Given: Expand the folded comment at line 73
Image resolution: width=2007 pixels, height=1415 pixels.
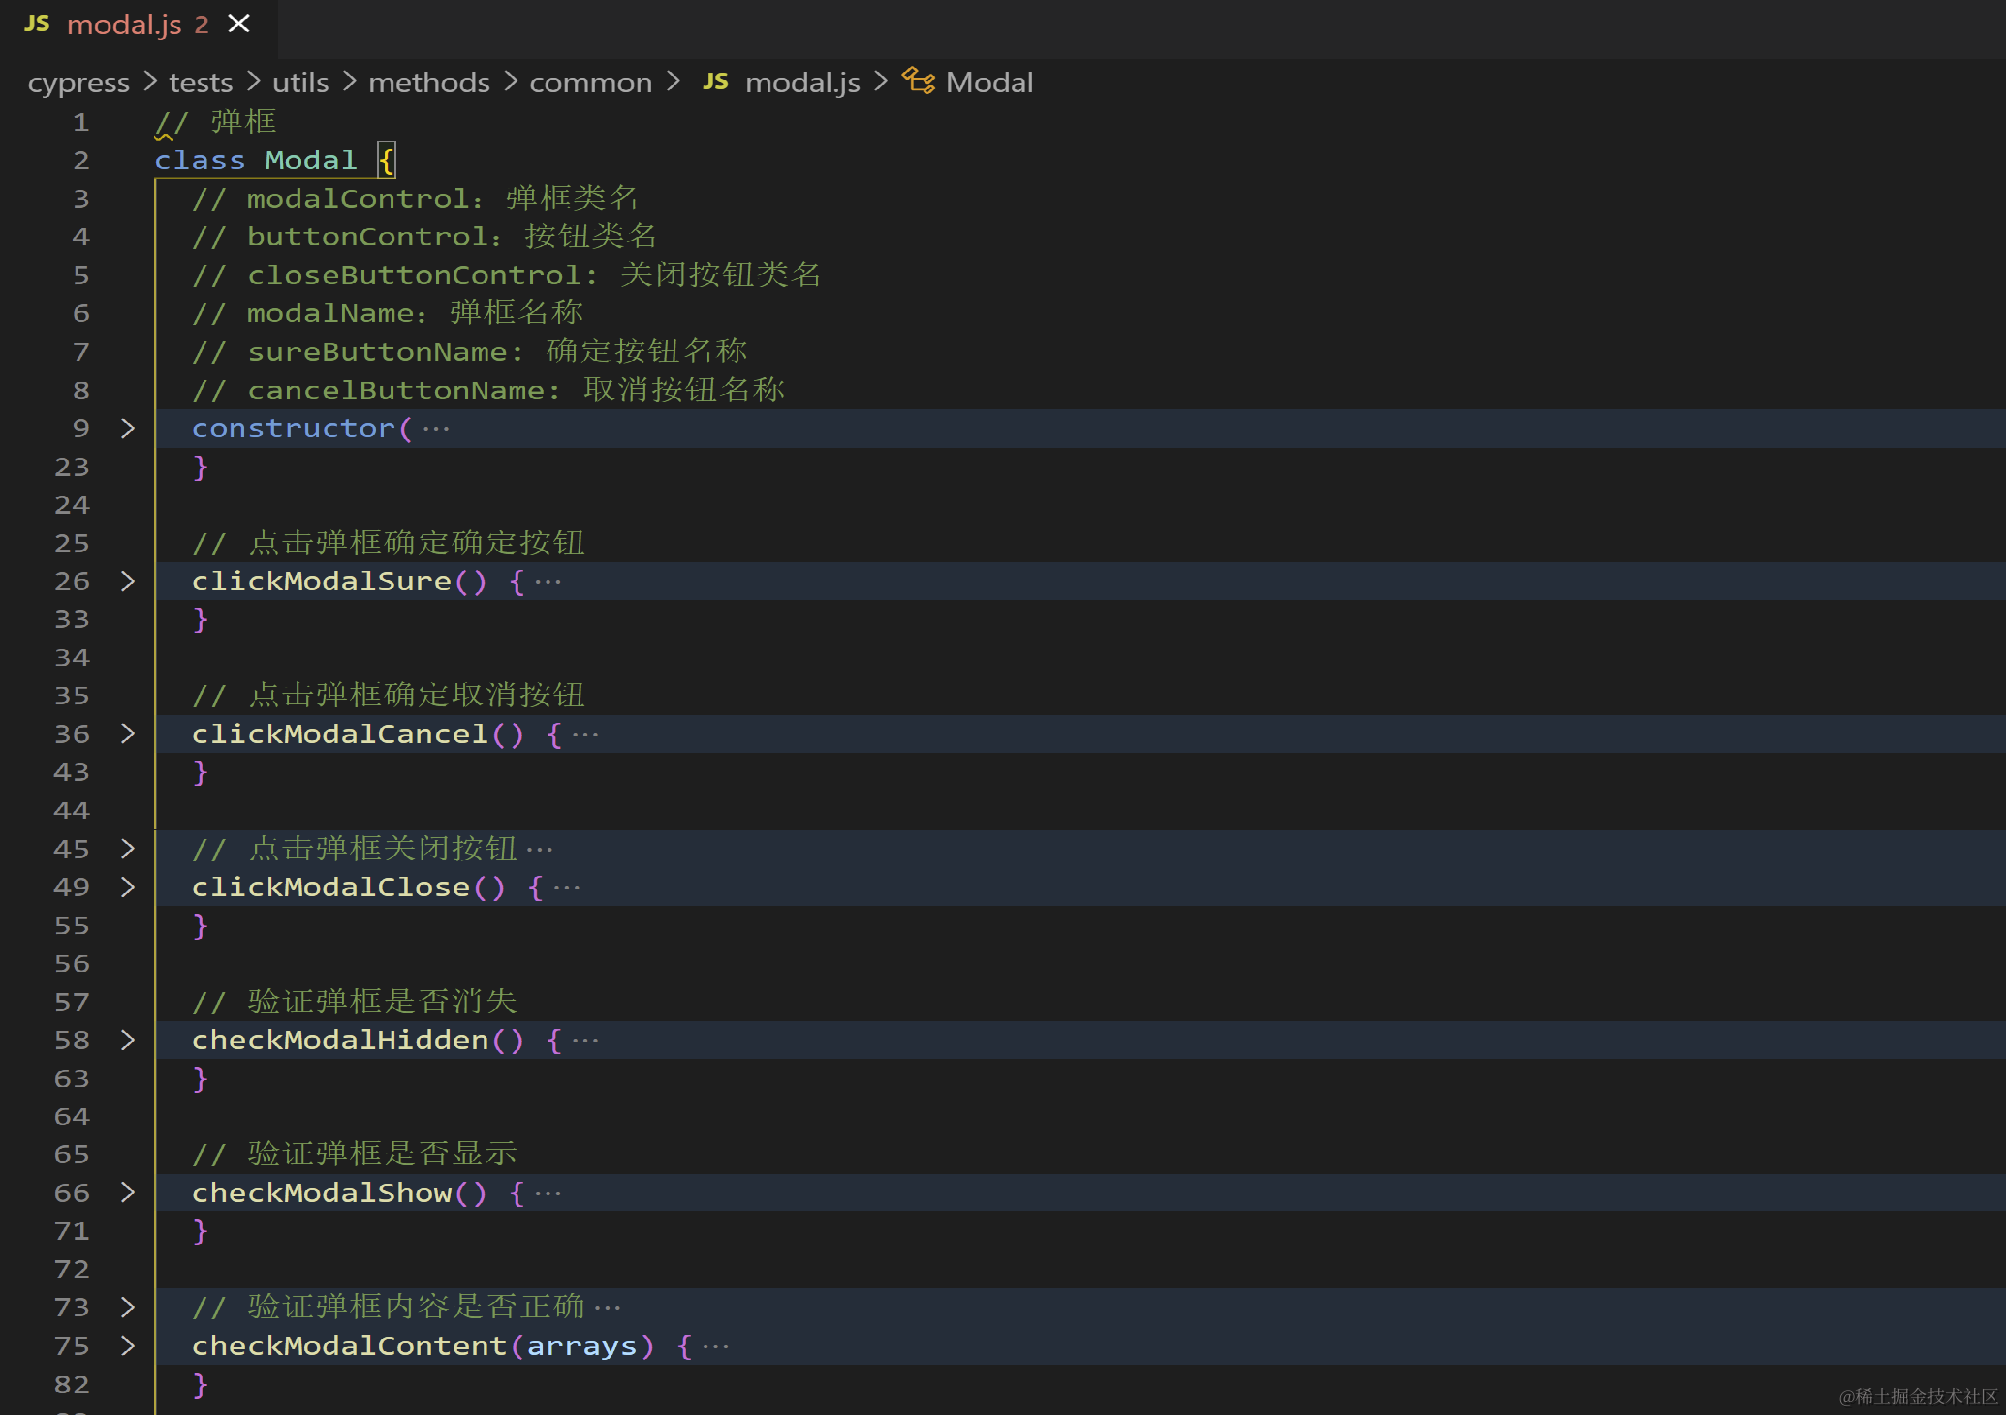Looking at the screenshot, I should click(127, 1307).
